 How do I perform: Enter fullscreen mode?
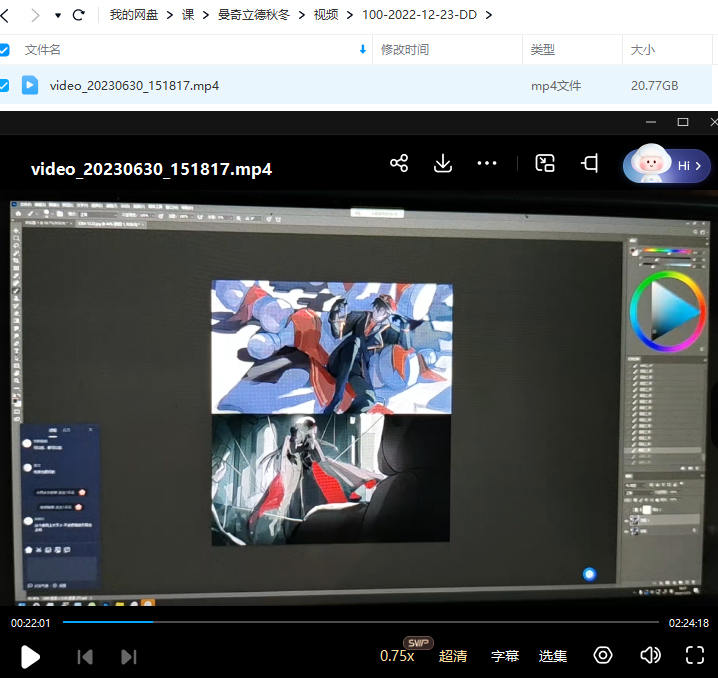pyautogui.click(x=695, y=656)
